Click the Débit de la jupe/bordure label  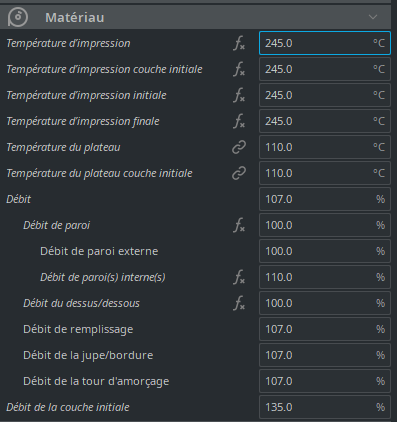(88, 355)
